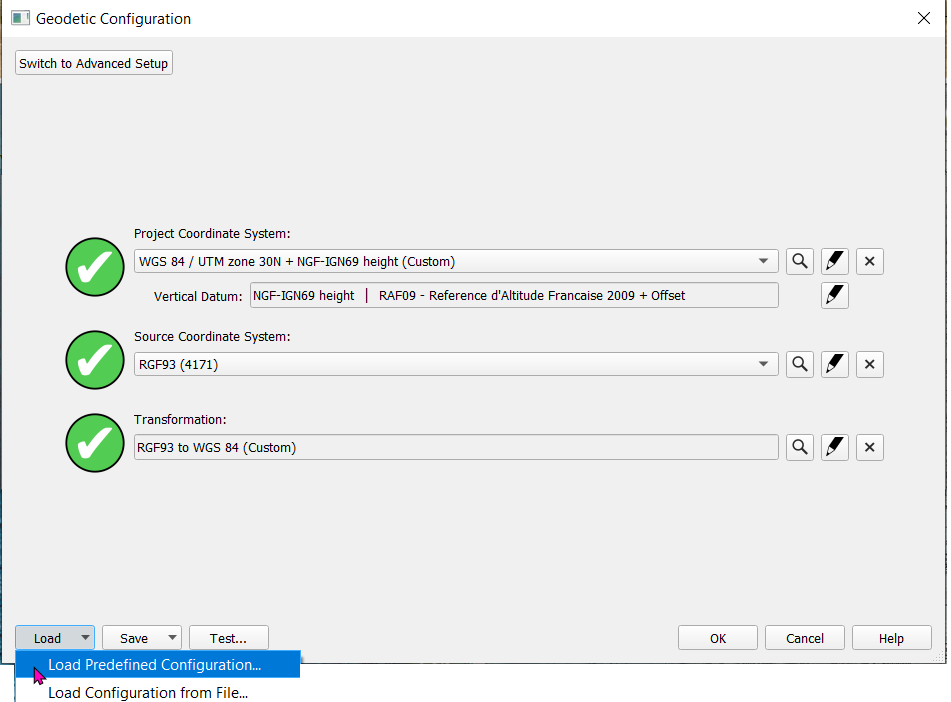This screenshot has height=702, width=951.
Task: Edit the RGF93 to WGS 84 transformation
Action: pyautogui.click(x=835, y=448)
